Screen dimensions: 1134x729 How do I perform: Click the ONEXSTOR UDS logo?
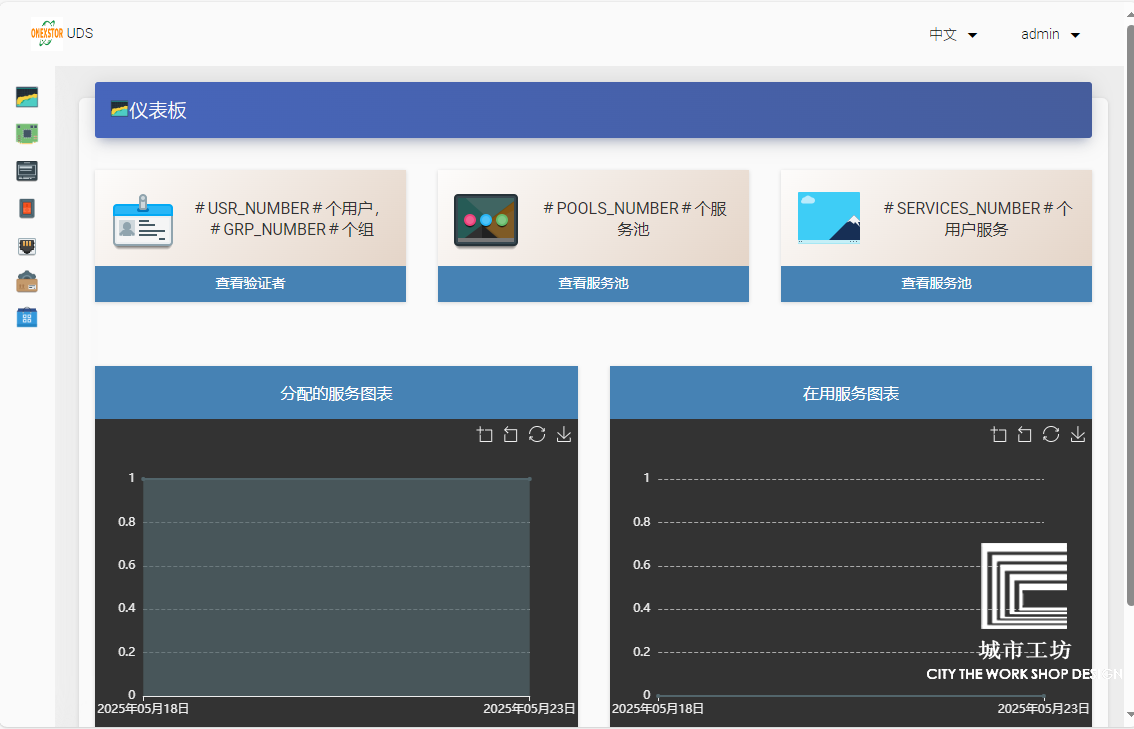pos(62,34)
